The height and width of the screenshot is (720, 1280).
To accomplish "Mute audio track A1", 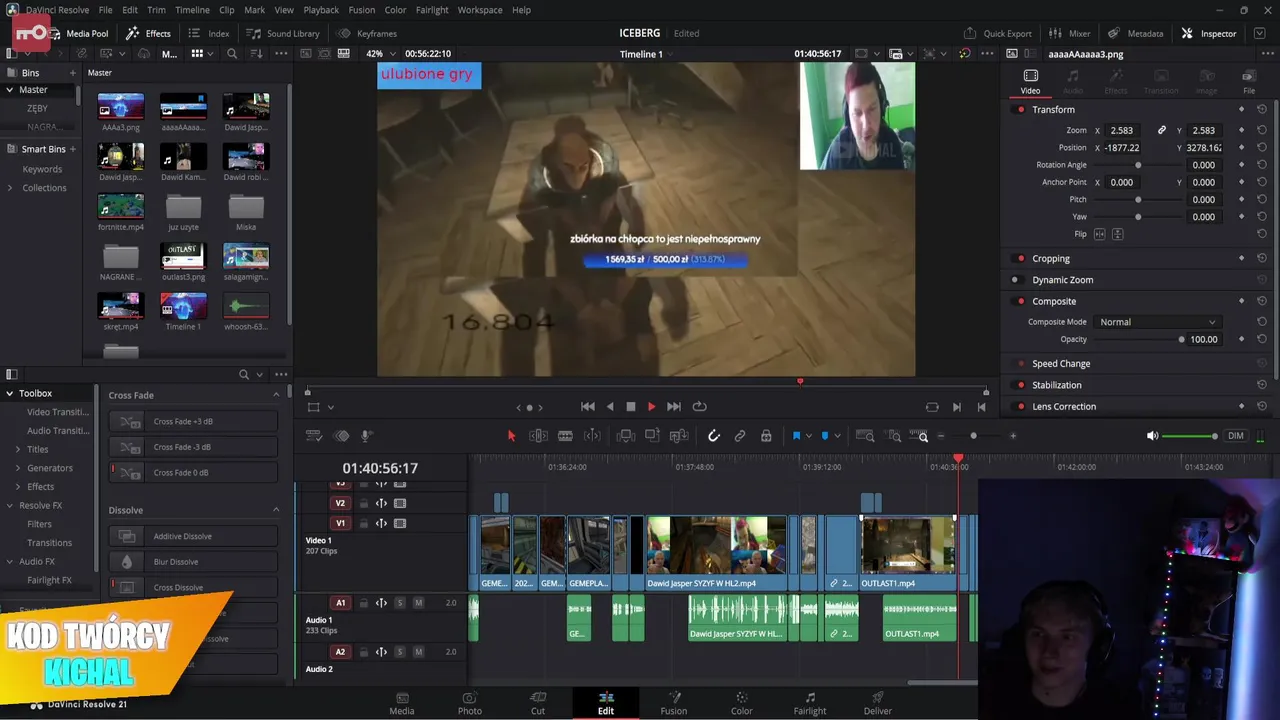I will pos(418,603).
